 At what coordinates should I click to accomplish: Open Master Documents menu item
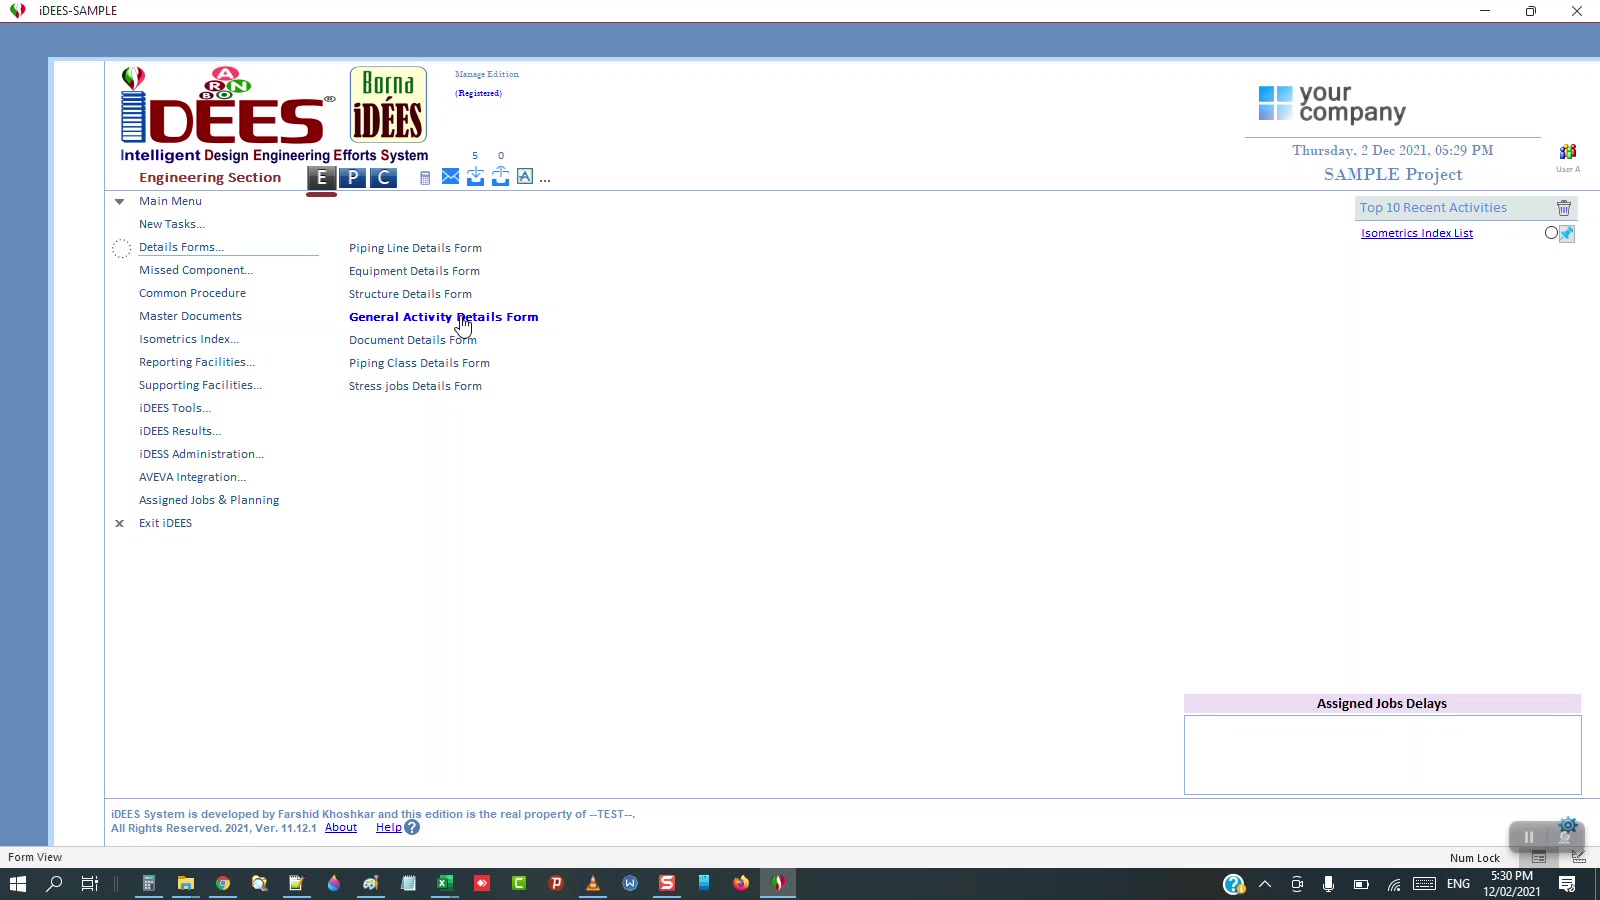pos(190,316)
